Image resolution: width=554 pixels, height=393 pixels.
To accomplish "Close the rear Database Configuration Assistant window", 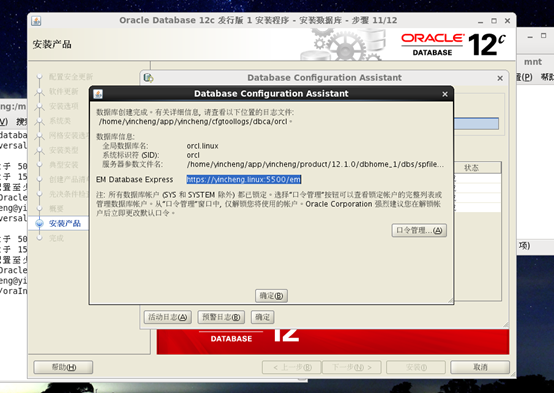I will pyautogui.click(x=500, y=78).
